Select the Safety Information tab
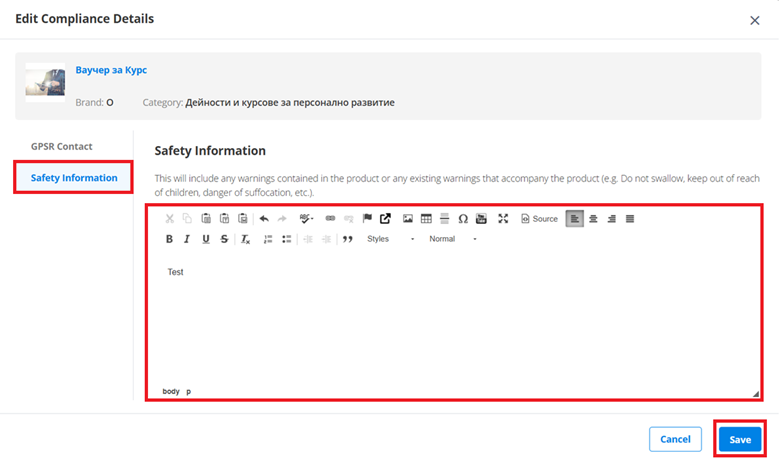Screen dimensions: 780x462 (74, 178)
